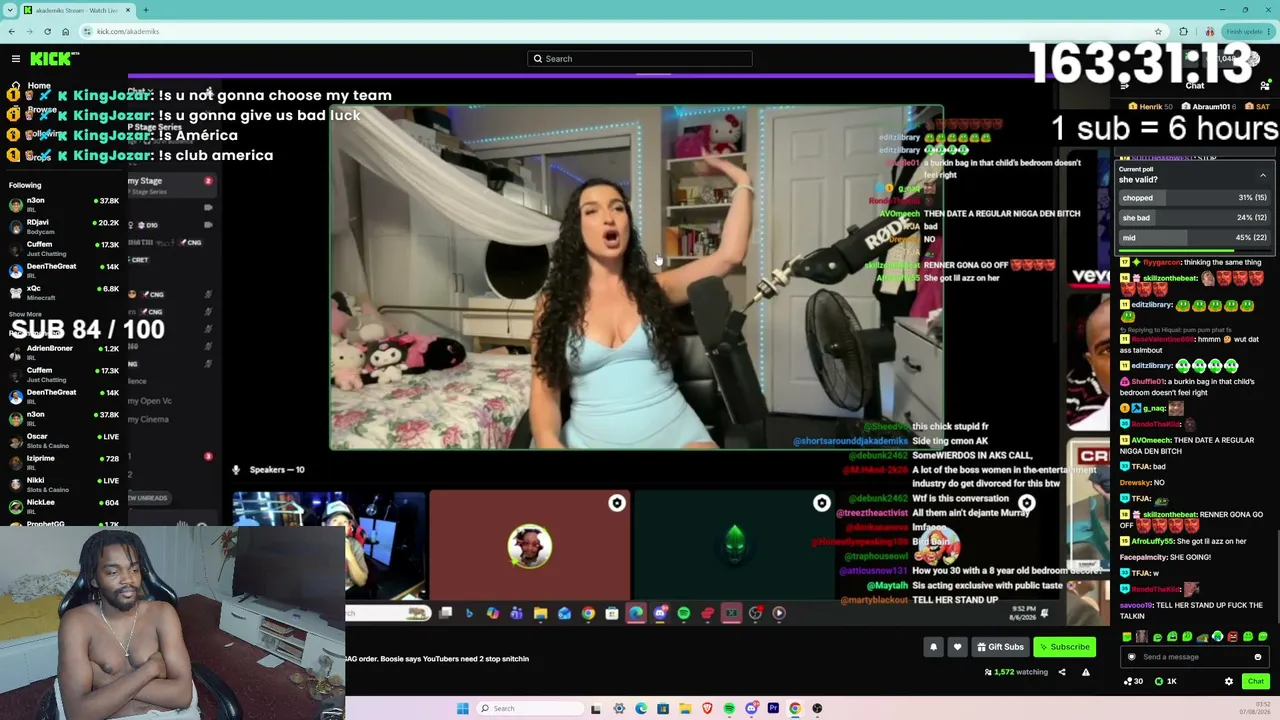
Task: Open the tab search dropdown
Action: click(x=9, y=10)
